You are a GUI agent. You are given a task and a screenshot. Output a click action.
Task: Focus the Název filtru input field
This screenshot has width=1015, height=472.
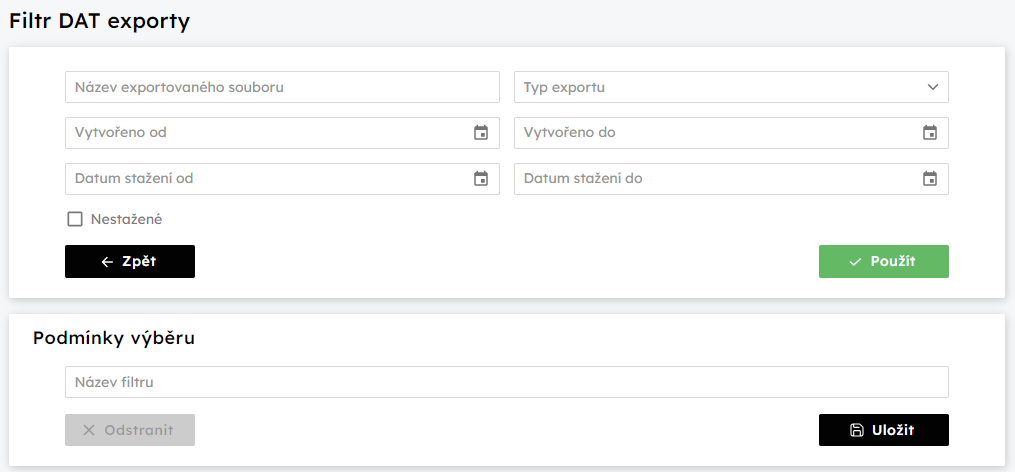[x=507, y=382]
